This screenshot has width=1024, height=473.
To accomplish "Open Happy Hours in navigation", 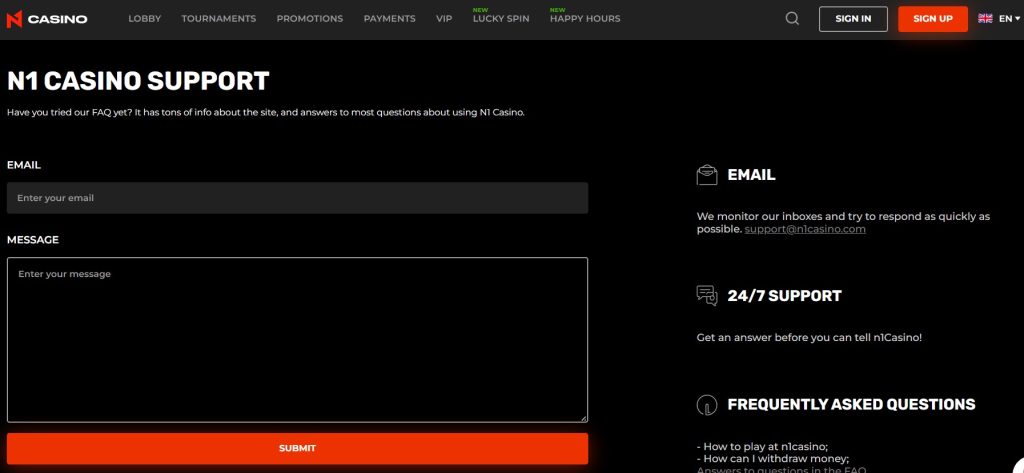I will pyautogui.click(x=585, y=19).
